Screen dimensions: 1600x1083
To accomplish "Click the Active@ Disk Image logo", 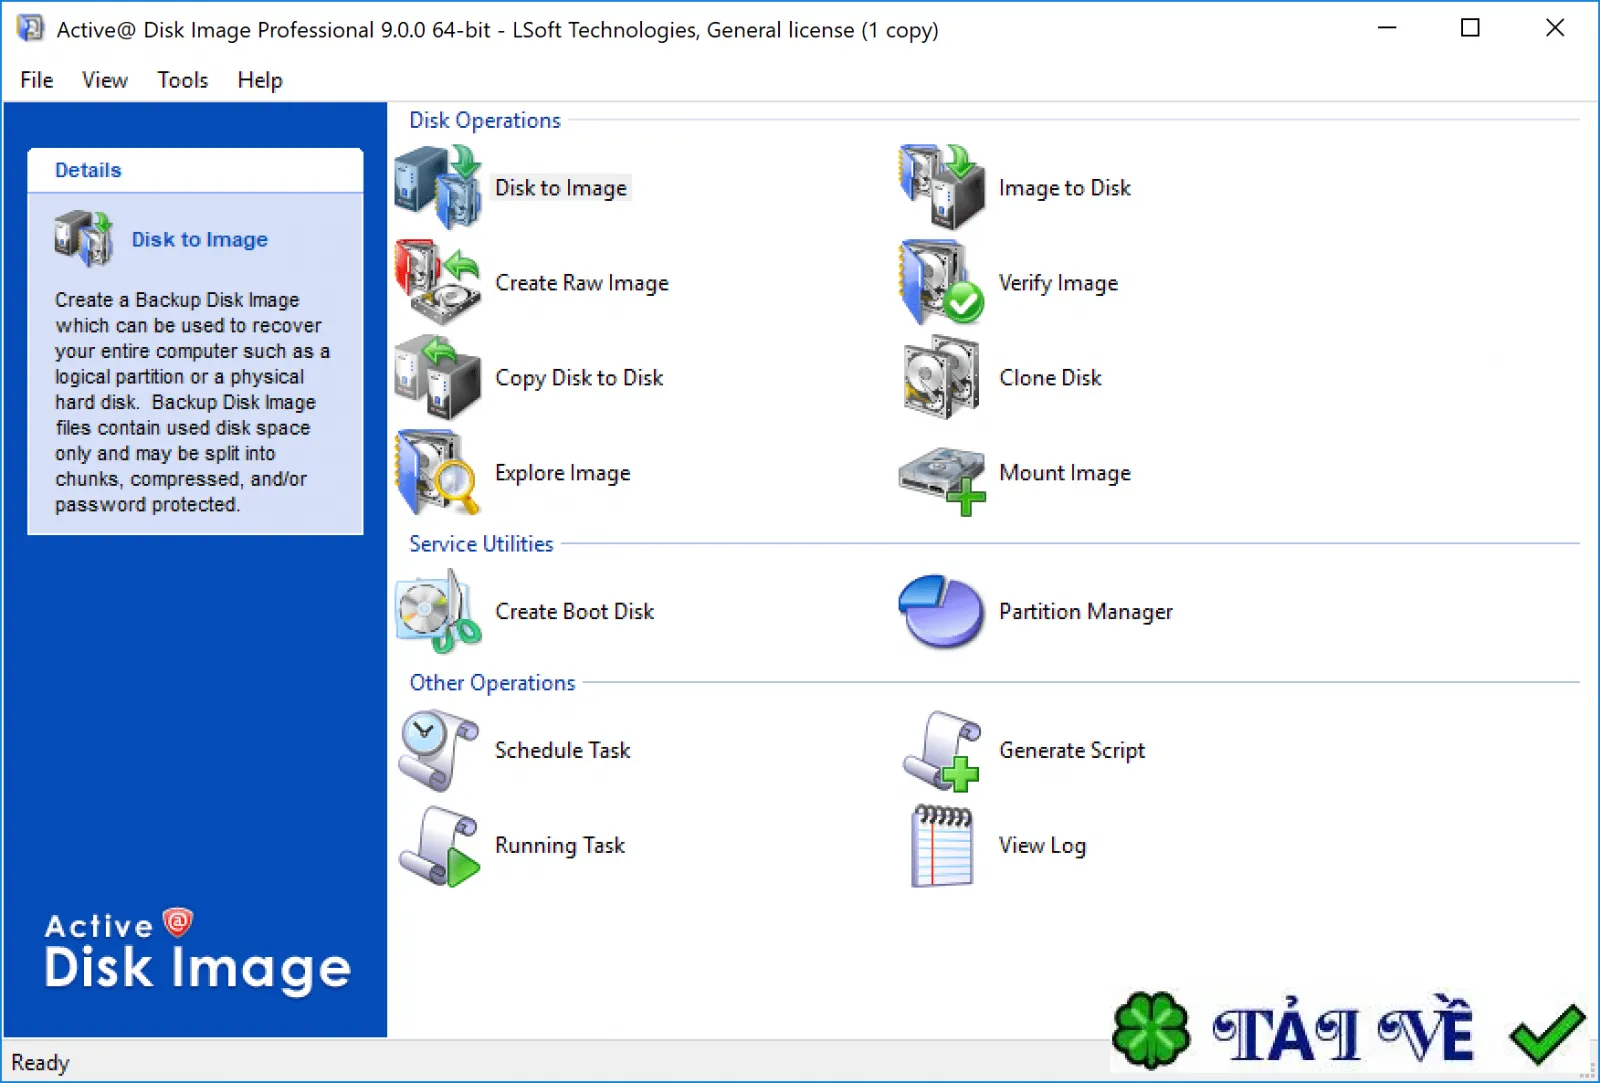I will coord(197,951).
